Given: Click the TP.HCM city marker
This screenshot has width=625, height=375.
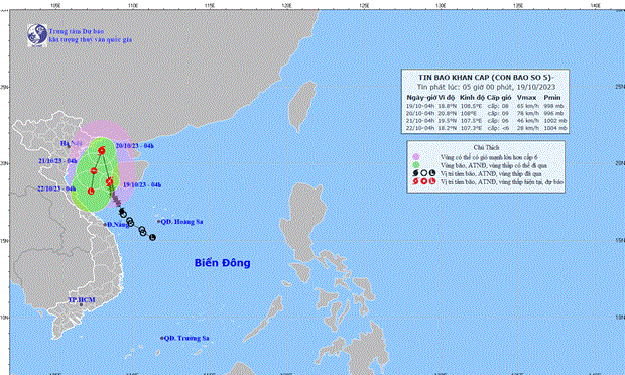Looking at the screenshot, I should (x=82, y=304).
